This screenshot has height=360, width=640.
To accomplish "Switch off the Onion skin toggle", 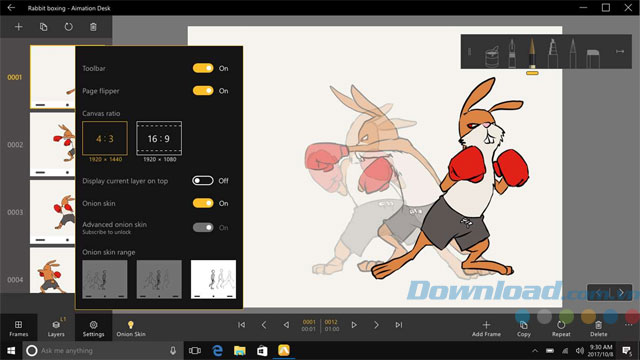I will point(203,203).
